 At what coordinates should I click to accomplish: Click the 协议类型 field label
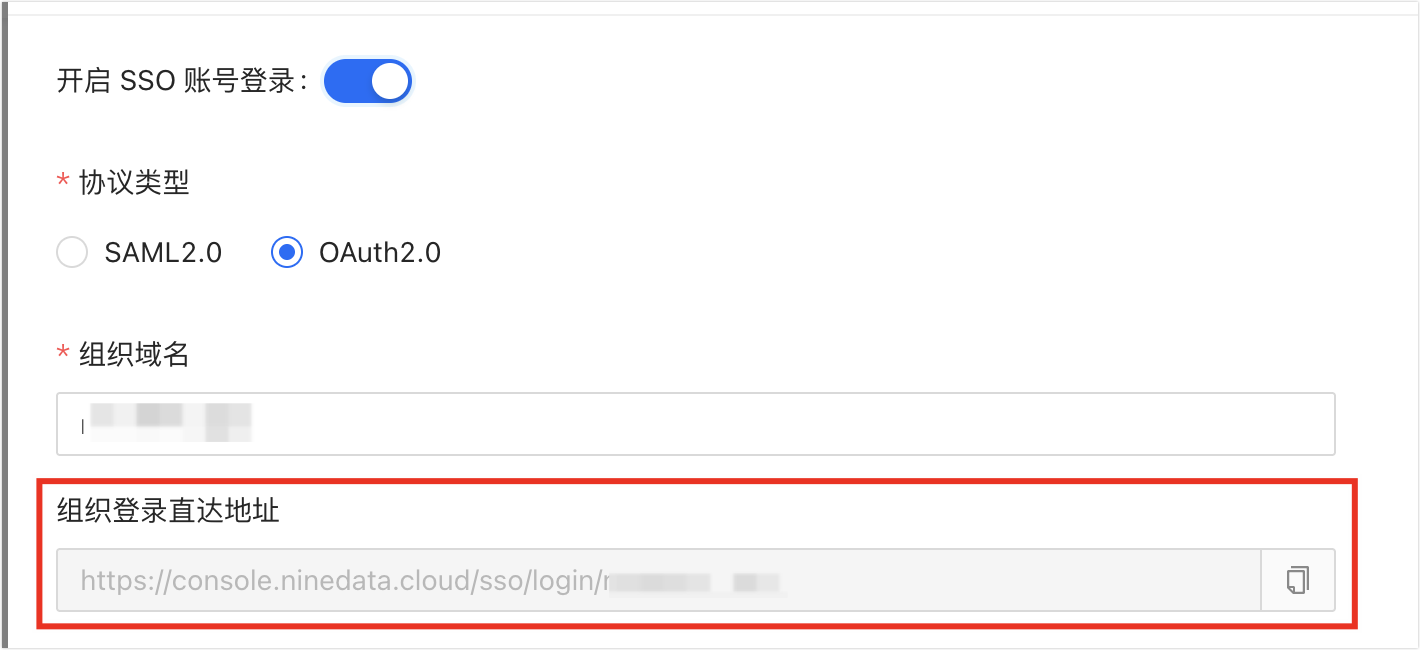pyautogui.click(x=134, y=183)
